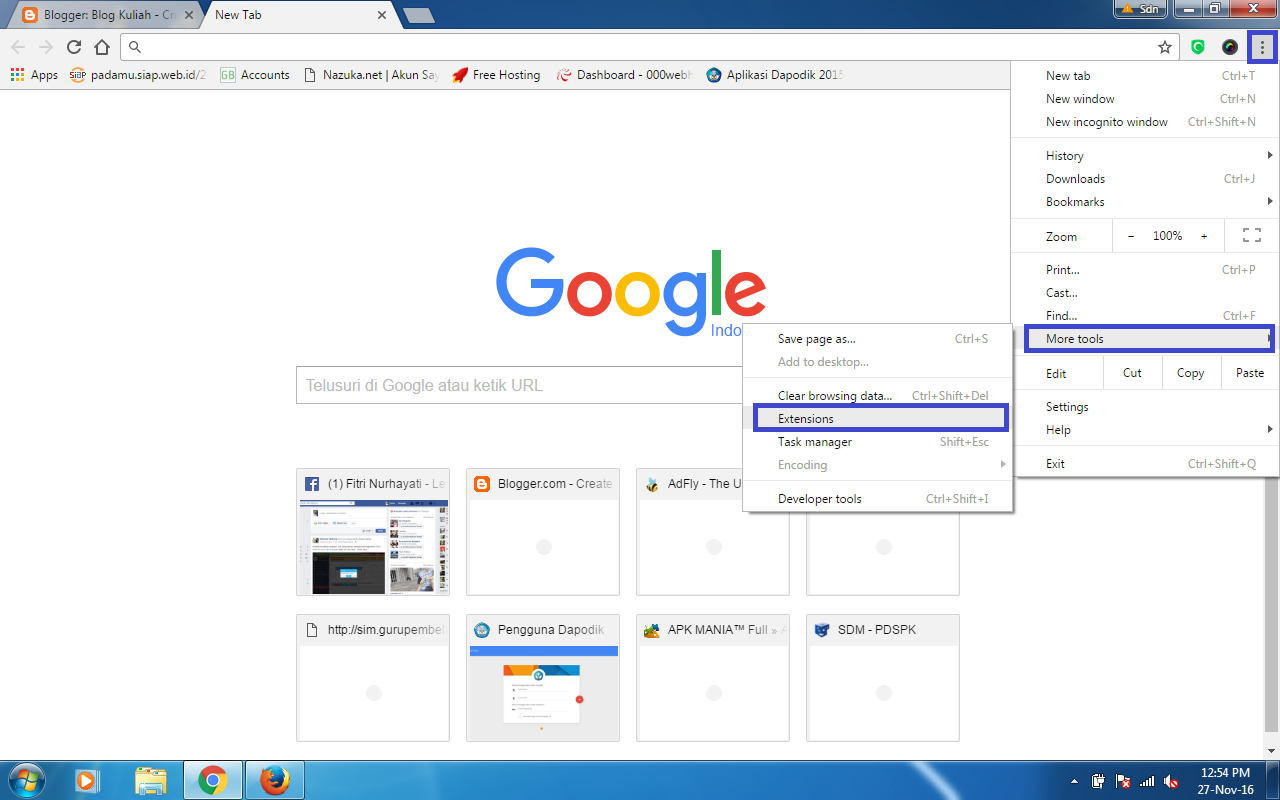Toggle fullscreen icon in Zoom row

coord(1251,236)
